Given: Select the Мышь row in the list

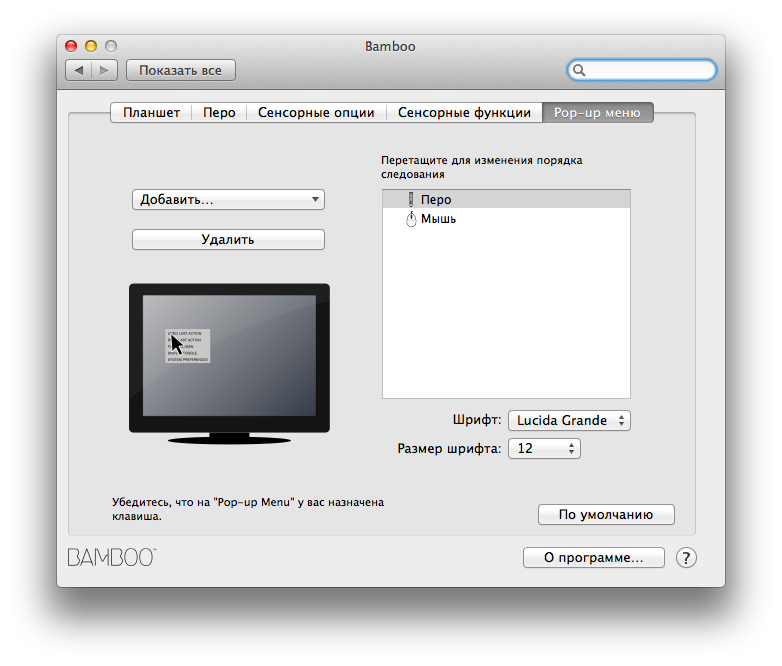Looking at the screenshot, I should [506, 219].
